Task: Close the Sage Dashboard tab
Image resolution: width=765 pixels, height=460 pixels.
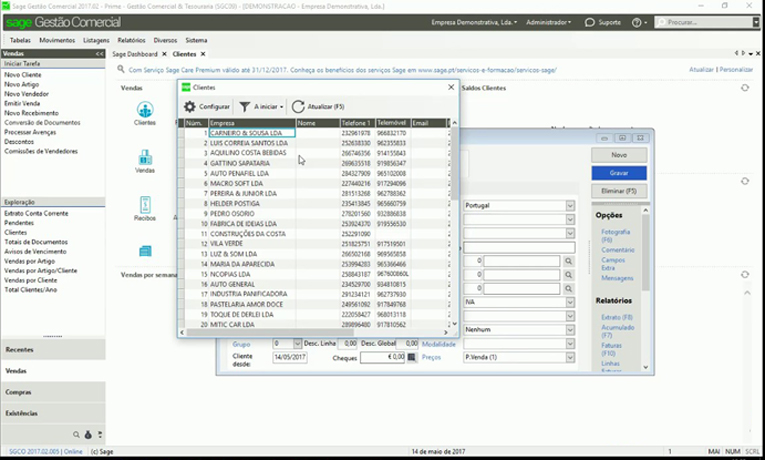Action: pos(164,54)
